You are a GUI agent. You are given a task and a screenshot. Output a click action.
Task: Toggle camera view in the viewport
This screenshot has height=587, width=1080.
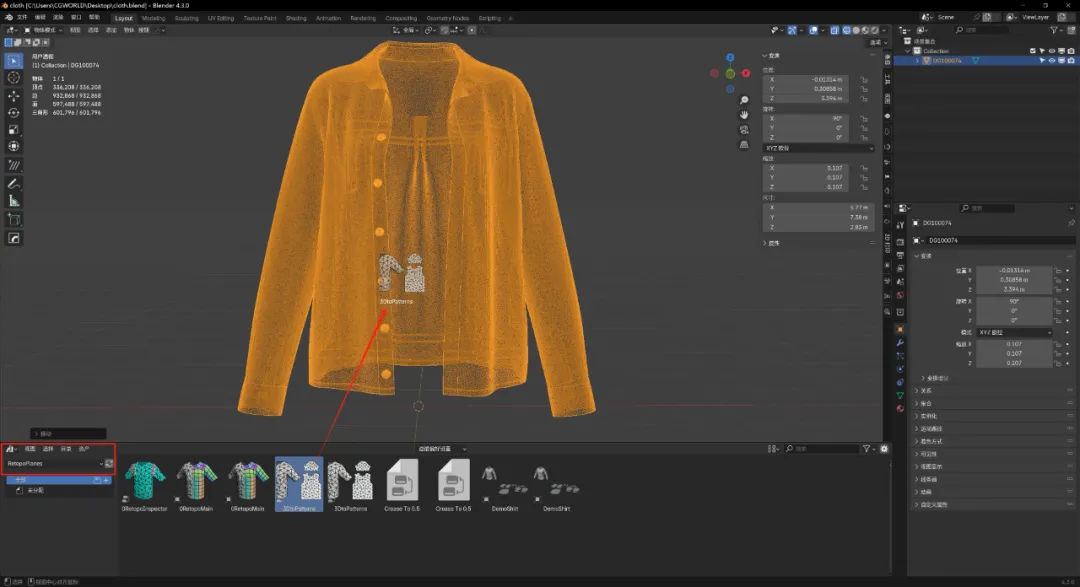[x=744, y=130]
